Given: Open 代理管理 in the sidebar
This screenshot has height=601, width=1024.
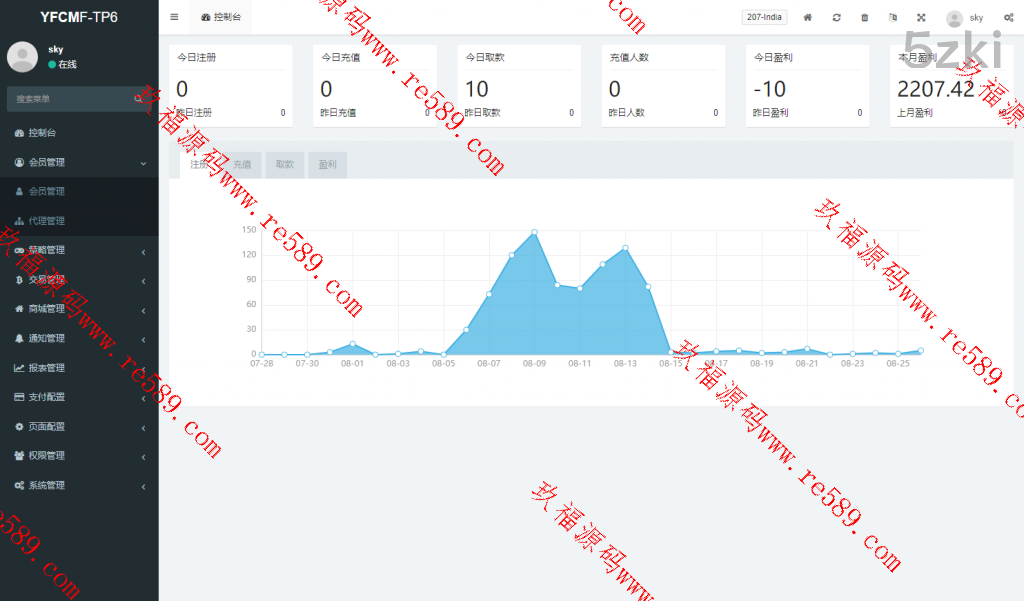Looking at the screenshot, I should coord(46,221).
